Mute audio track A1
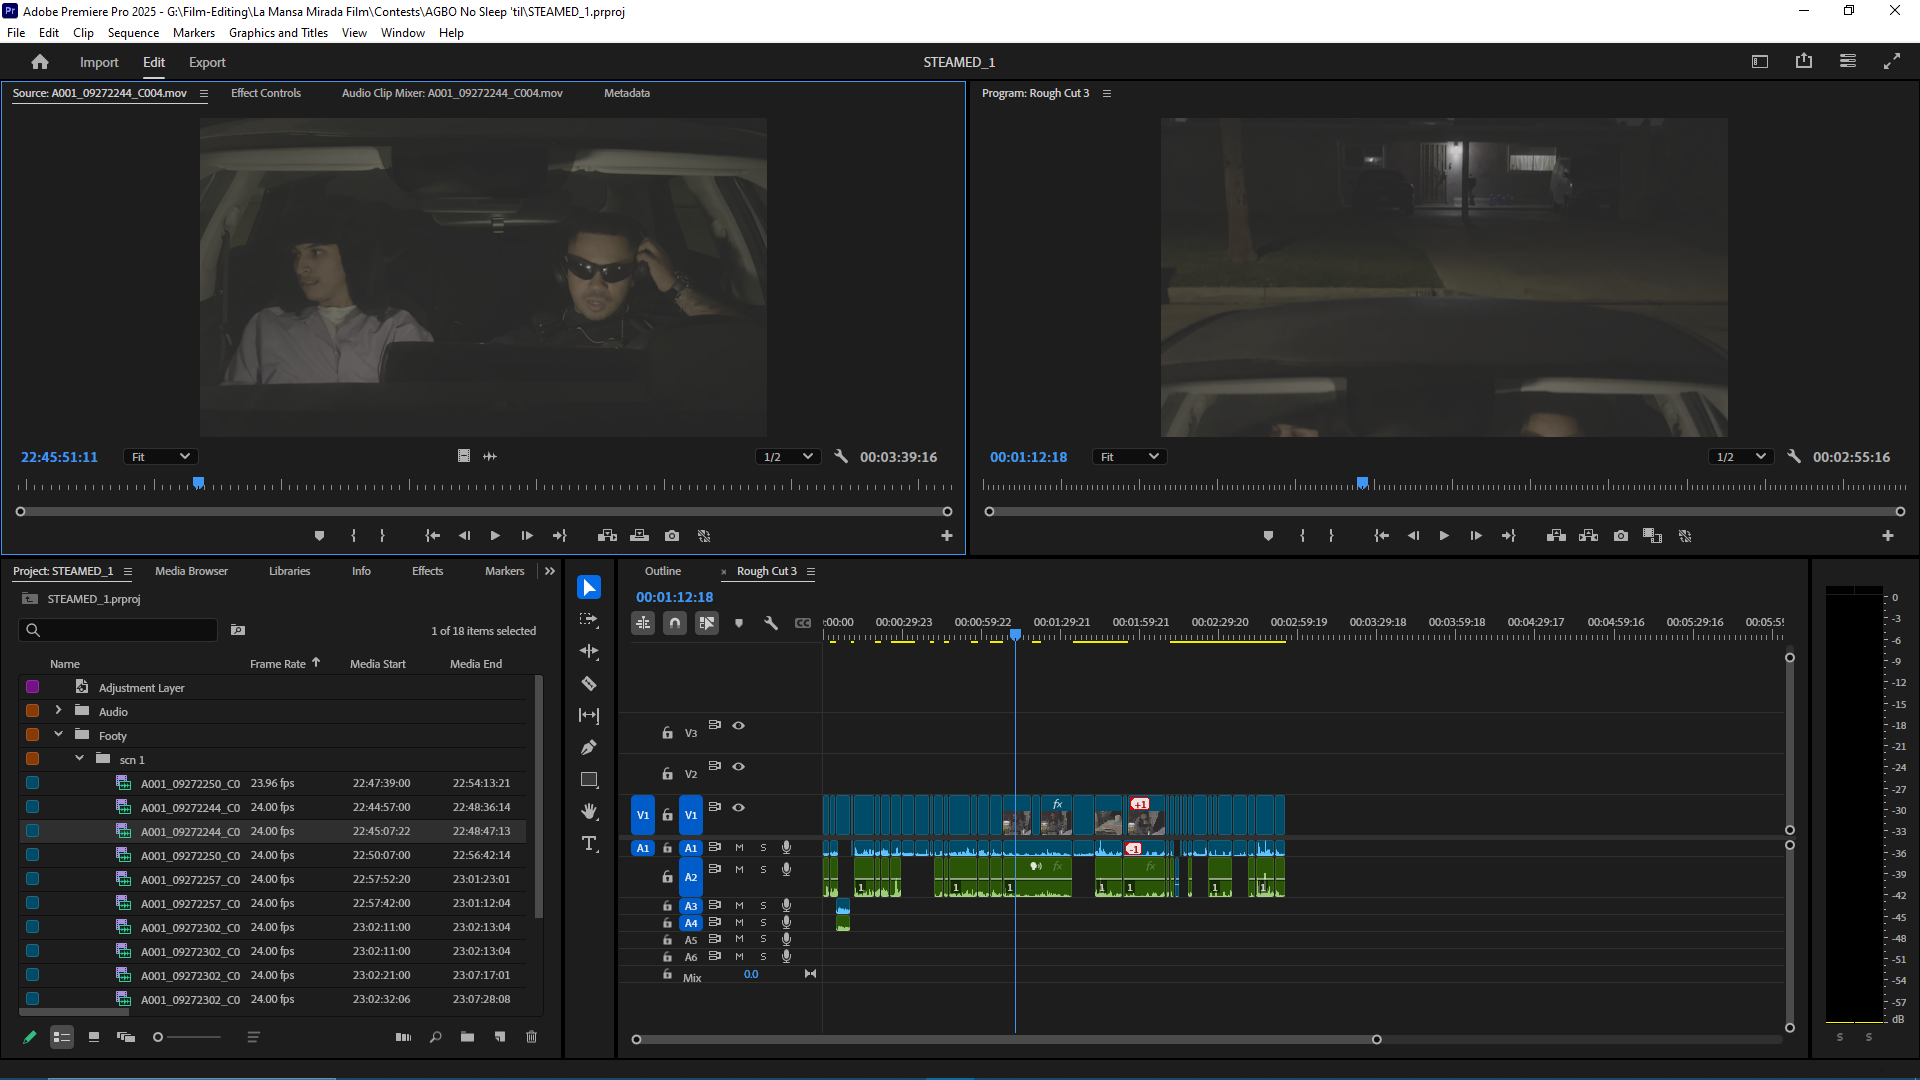The height and width of the screenshot is (1080, 1920). point(739,848)
